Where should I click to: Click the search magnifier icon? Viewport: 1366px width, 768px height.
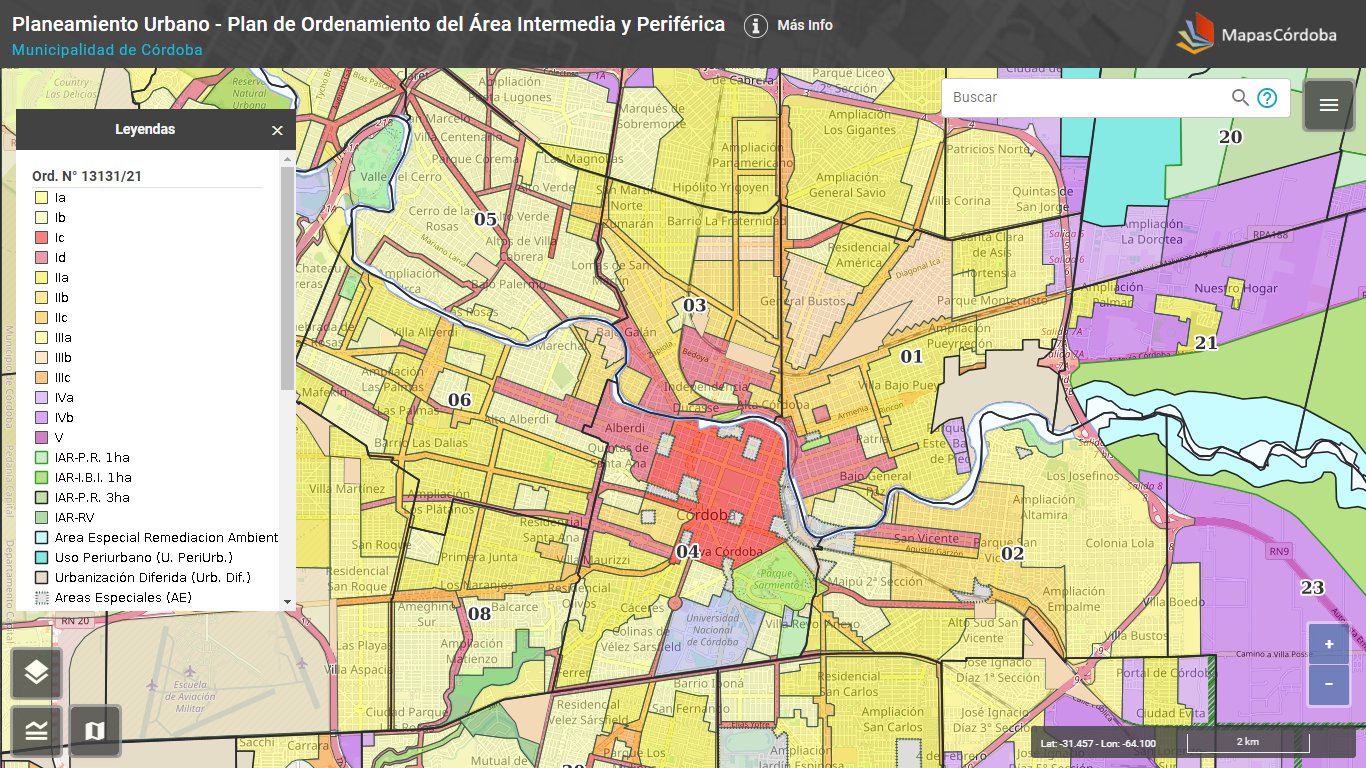click(1240, 97)
